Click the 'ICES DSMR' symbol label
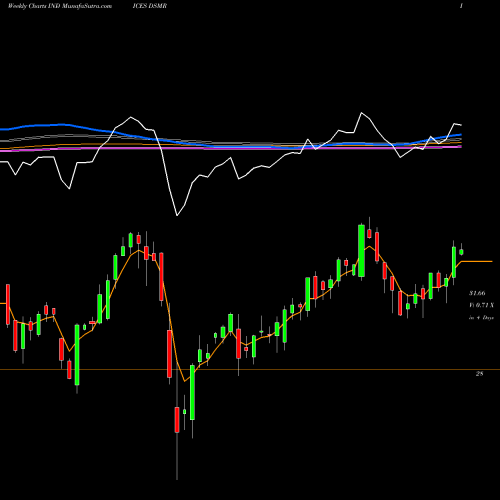Image resolution: width=500 pixels, height=500 pixels. click(x=150, y=6)
